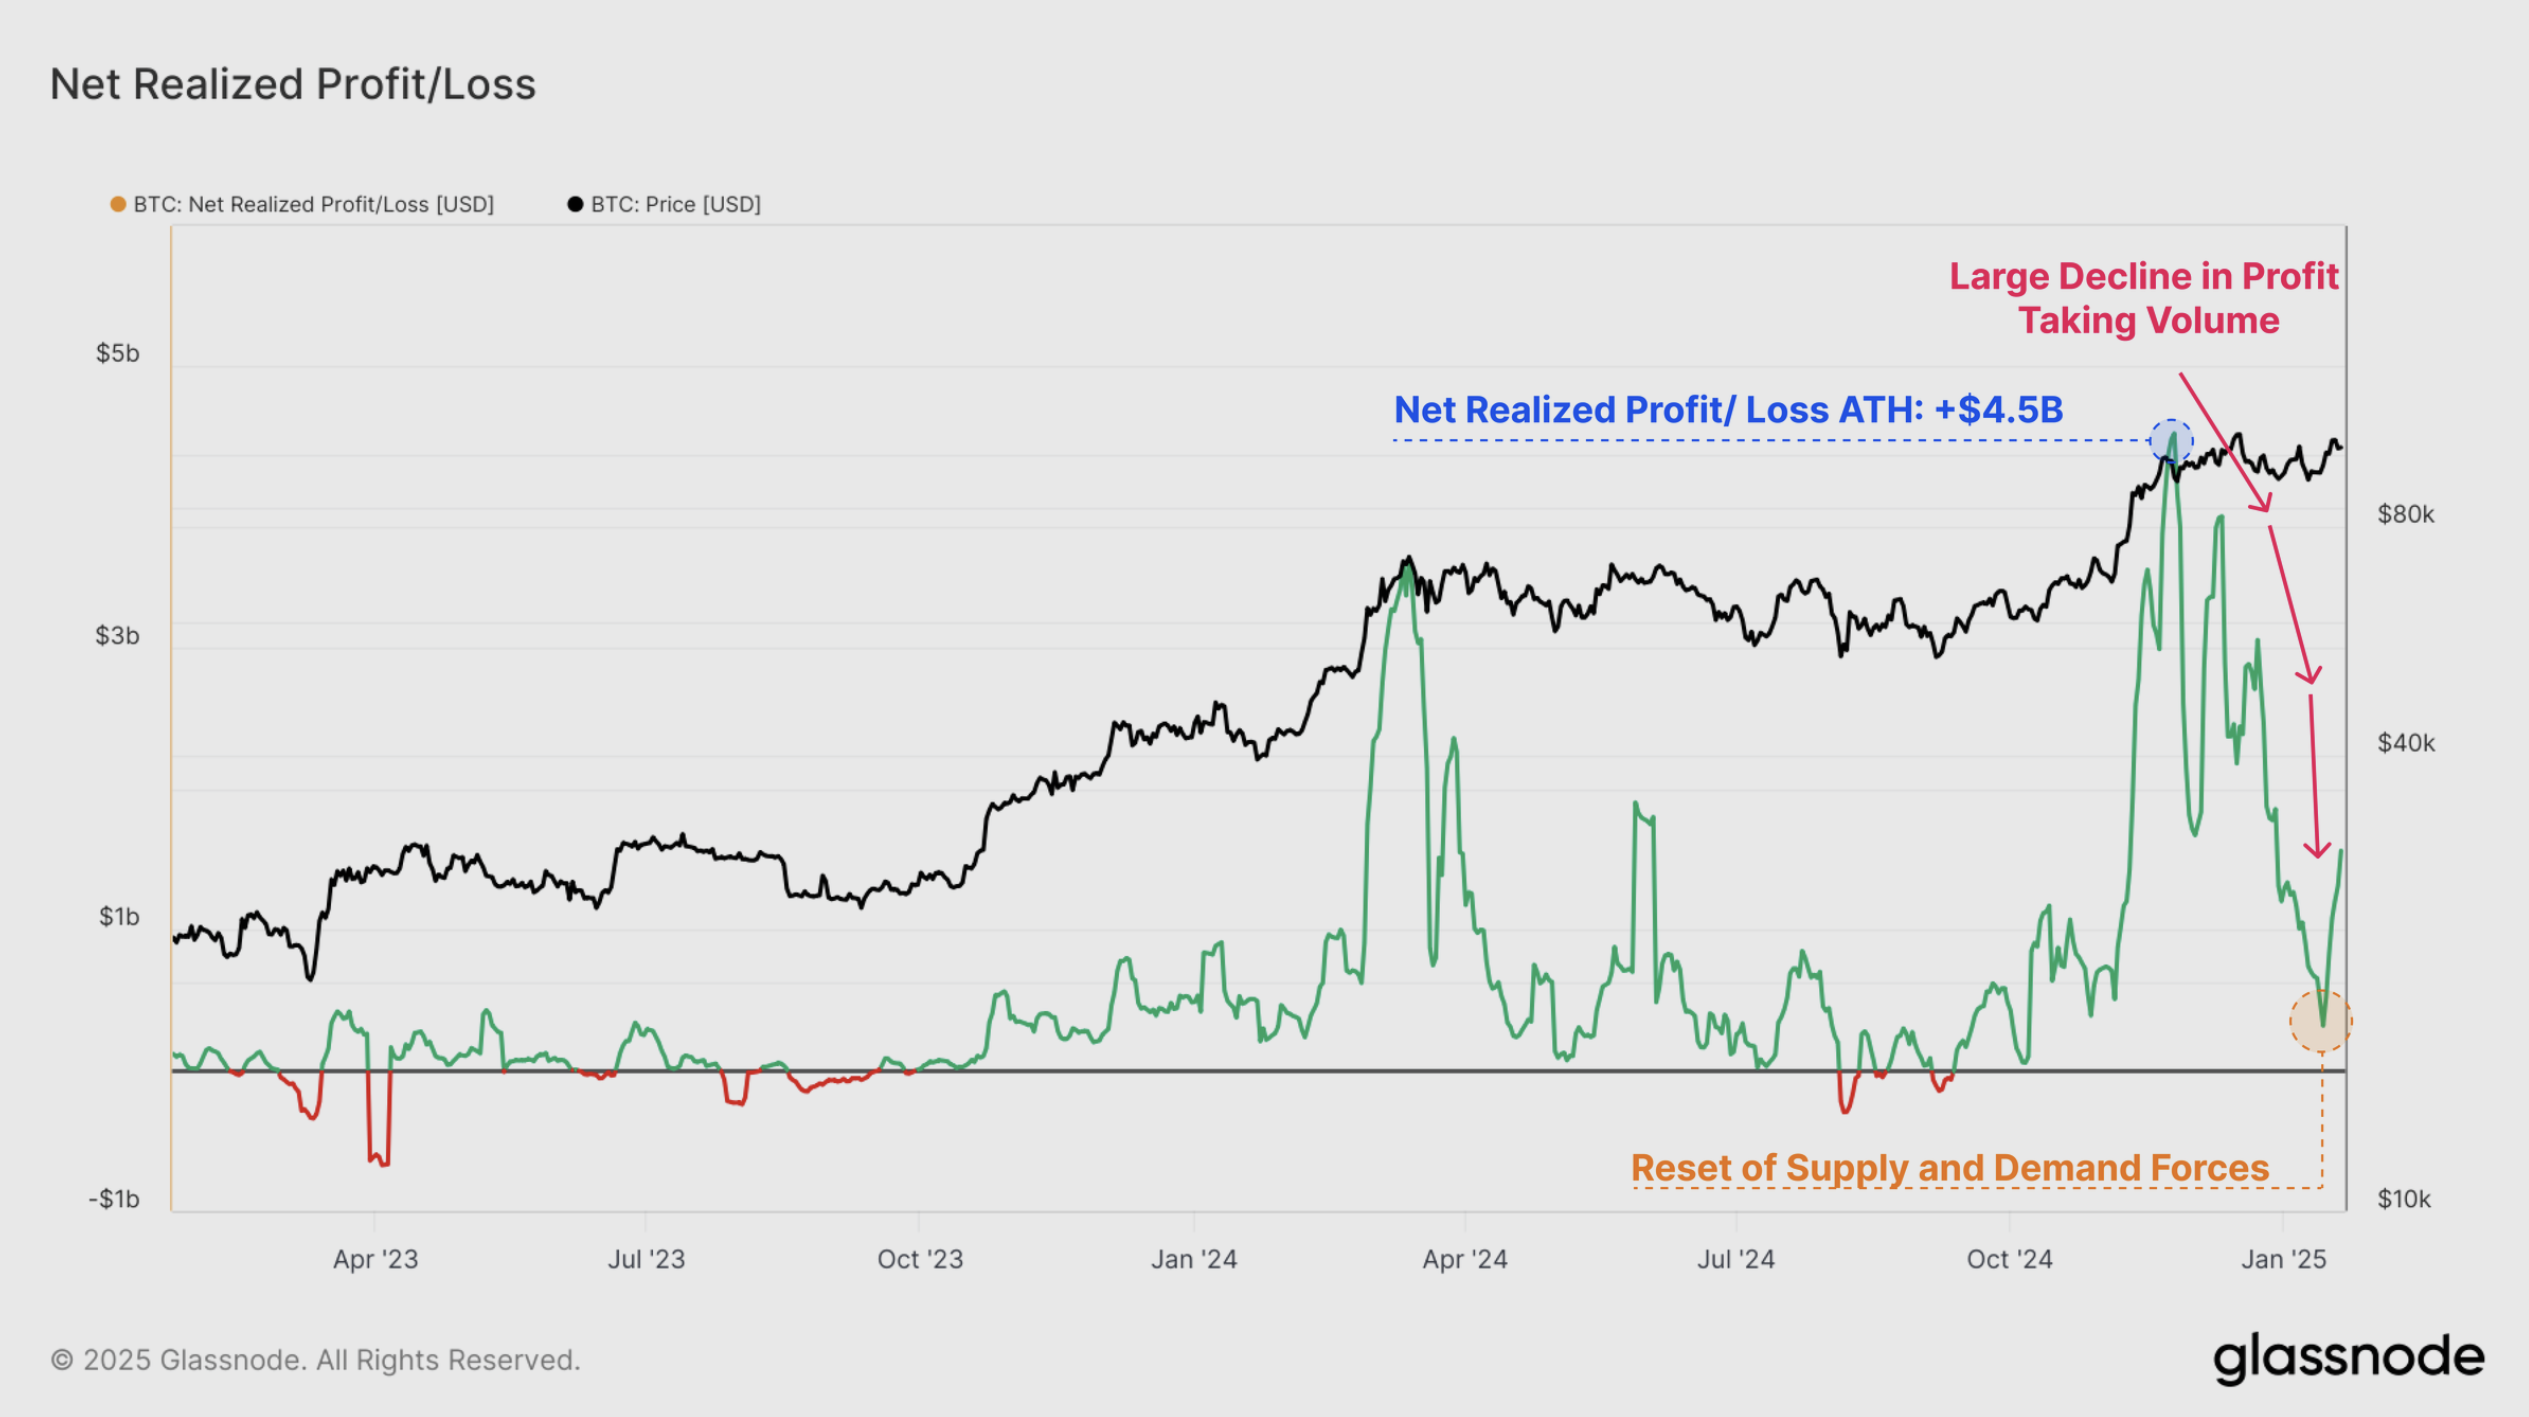
Task: Click the glassnode logo
Action: [x=2348, y=1358]
